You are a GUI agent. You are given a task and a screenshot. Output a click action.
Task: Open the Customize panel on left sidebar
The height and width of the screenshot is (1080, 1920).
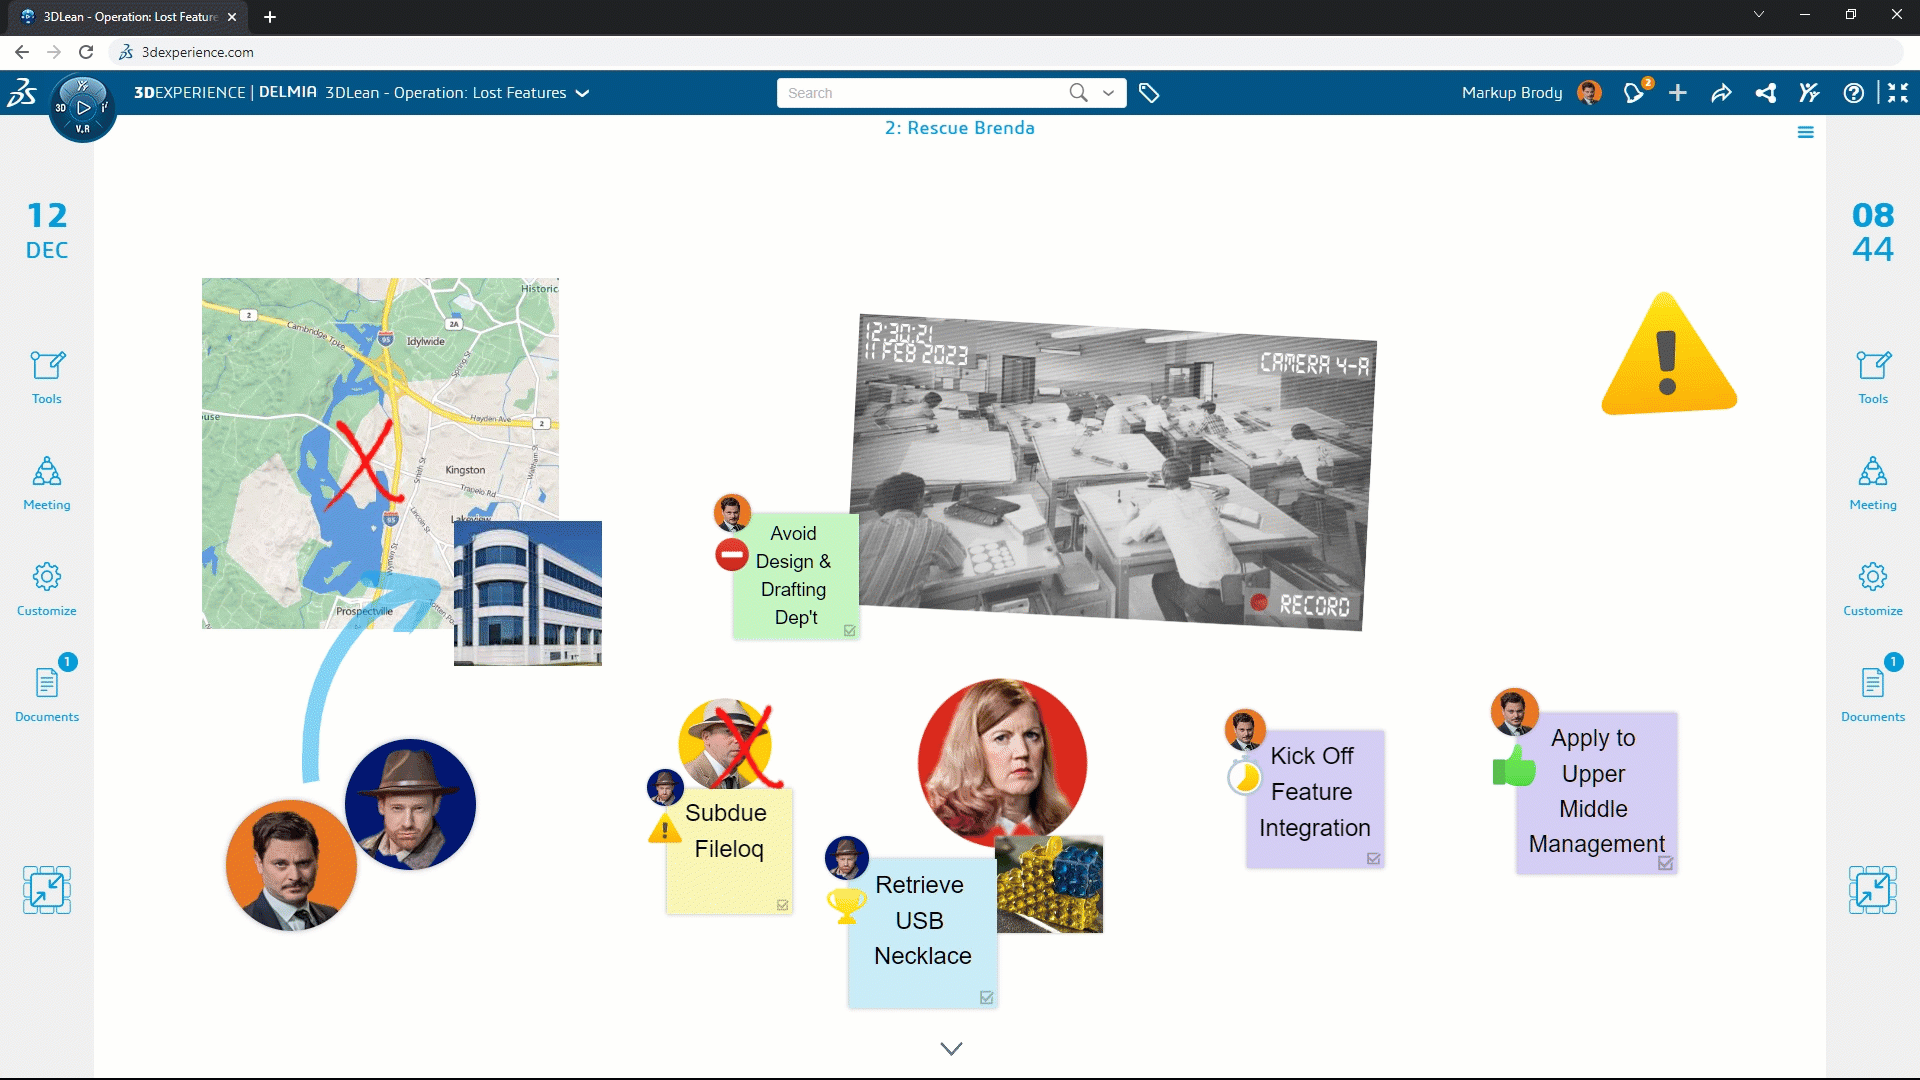click(45, 587)
